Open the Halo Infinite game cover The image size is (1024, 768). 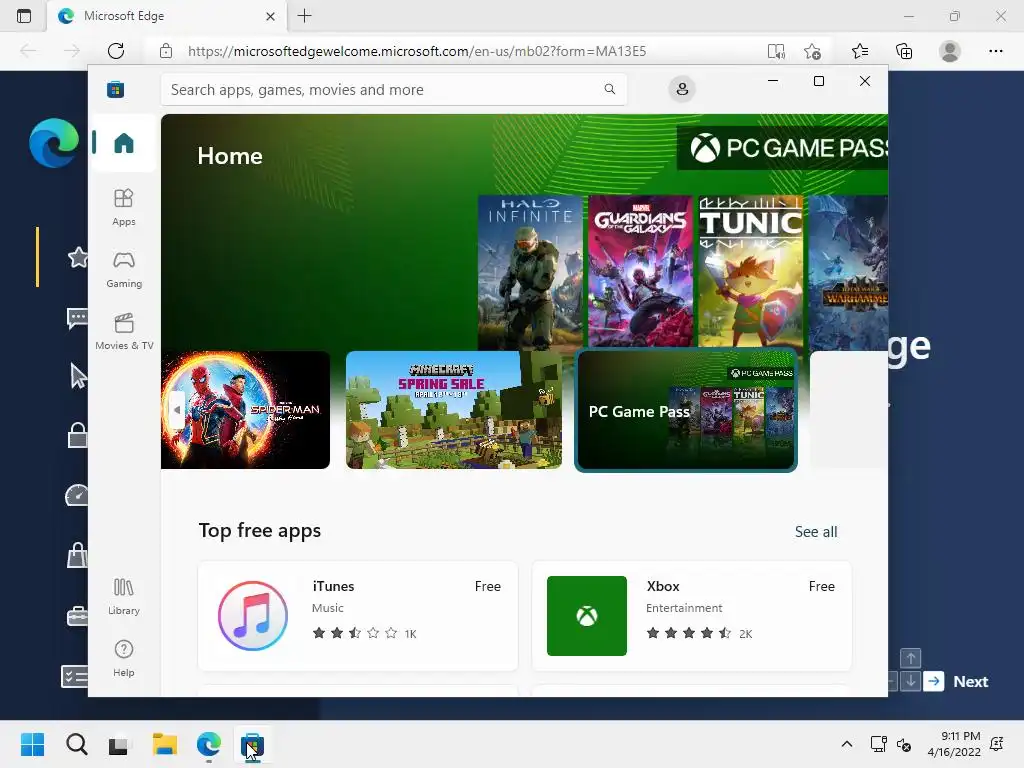530,272
